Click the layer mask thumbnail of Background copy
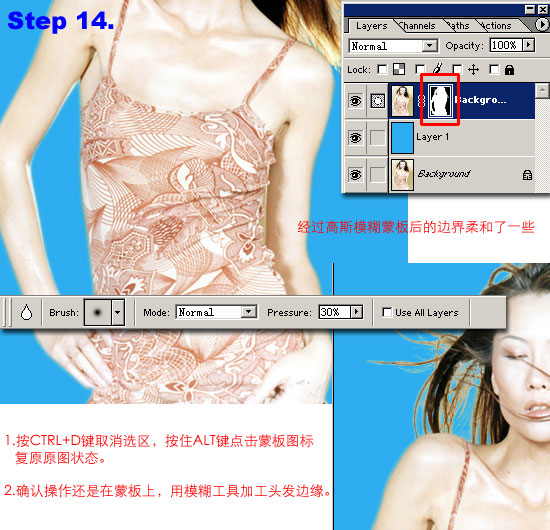The height and width of the screenshot is (530, 550). click(x=440, y=101)
